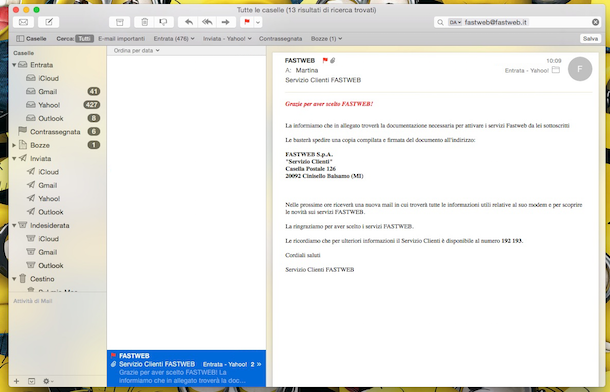This screenshot has width=610, height=392.
Task: Archive the selected message
Action: coord(119,22)
